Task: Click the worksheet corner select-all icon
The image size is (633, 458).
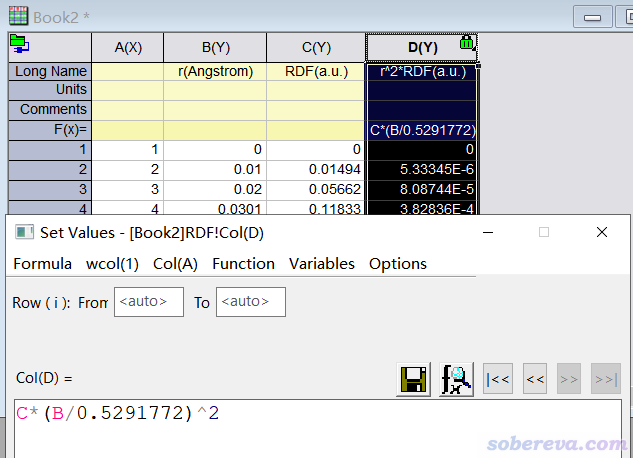Action: 19,44
